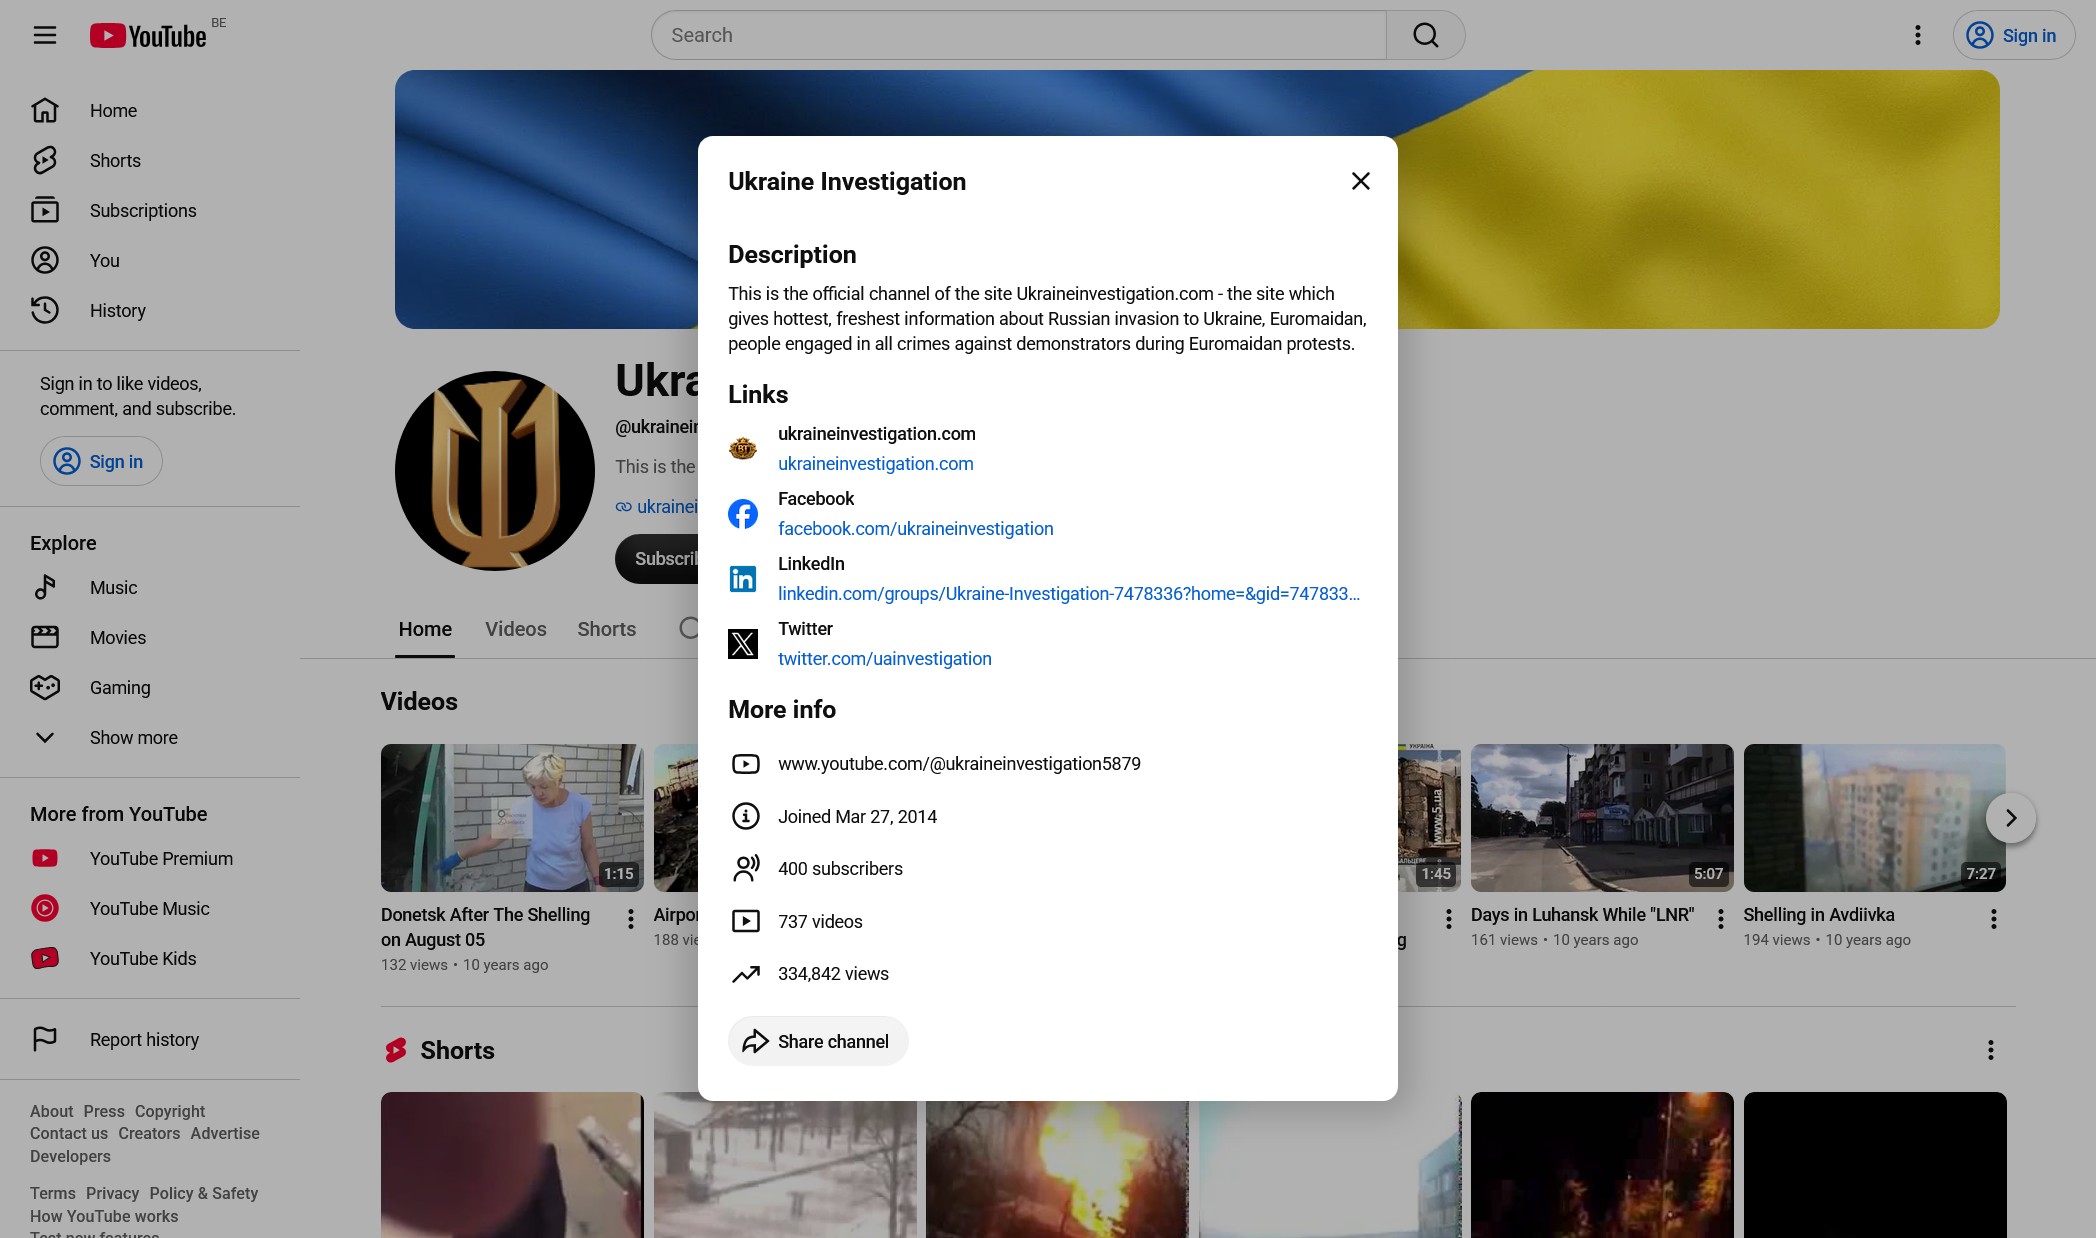Open ukraineinvestigation.com link in dialog
Viewport: 2096px width, 1238px height.
click(876, 464)
